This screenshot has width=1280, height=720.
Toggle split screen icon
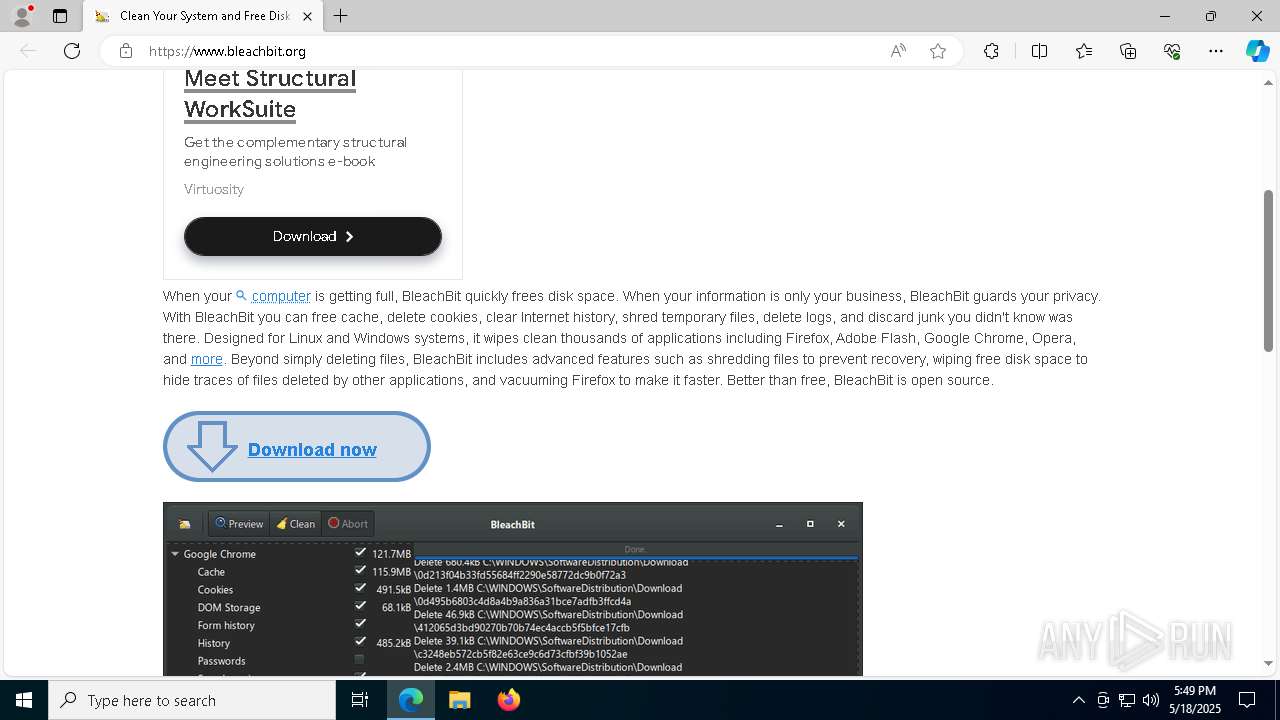pos(1039,51)
